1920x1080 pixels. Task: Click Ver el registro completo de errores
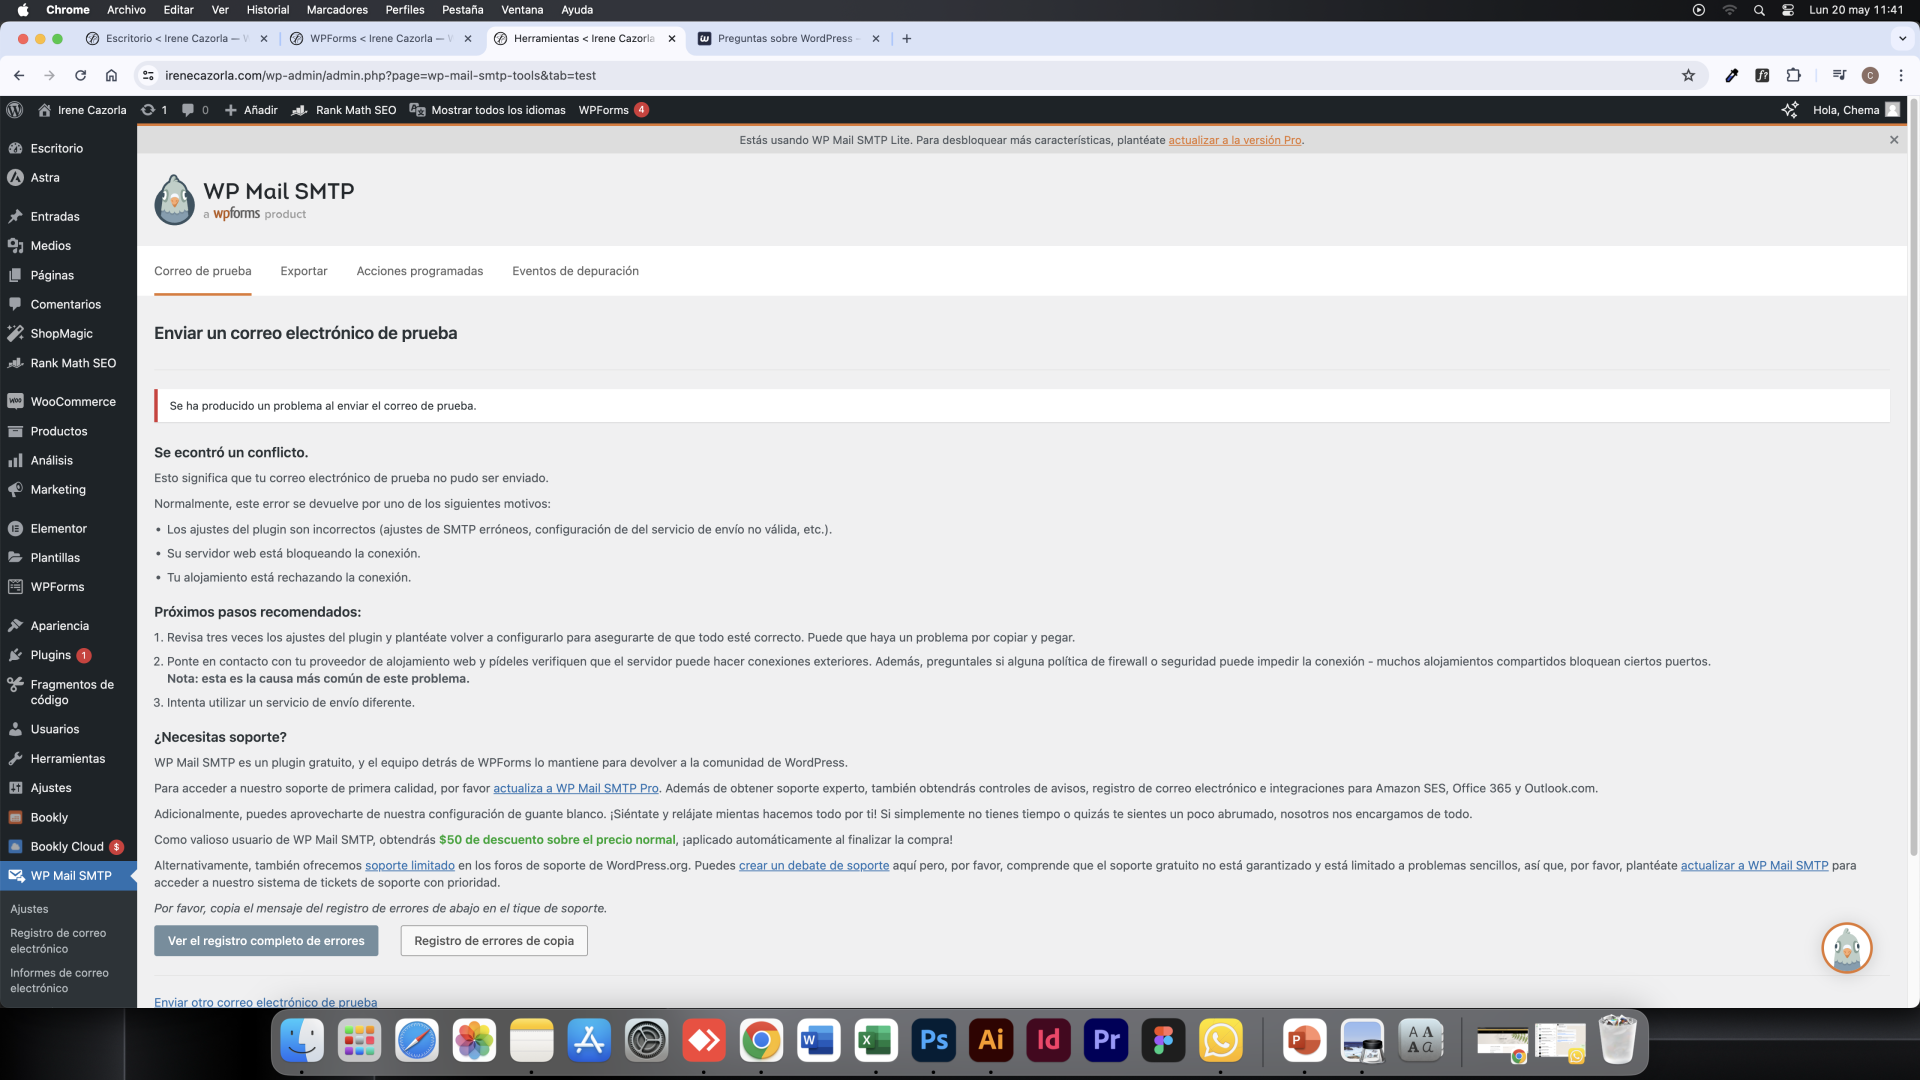[x=266, y=941]
